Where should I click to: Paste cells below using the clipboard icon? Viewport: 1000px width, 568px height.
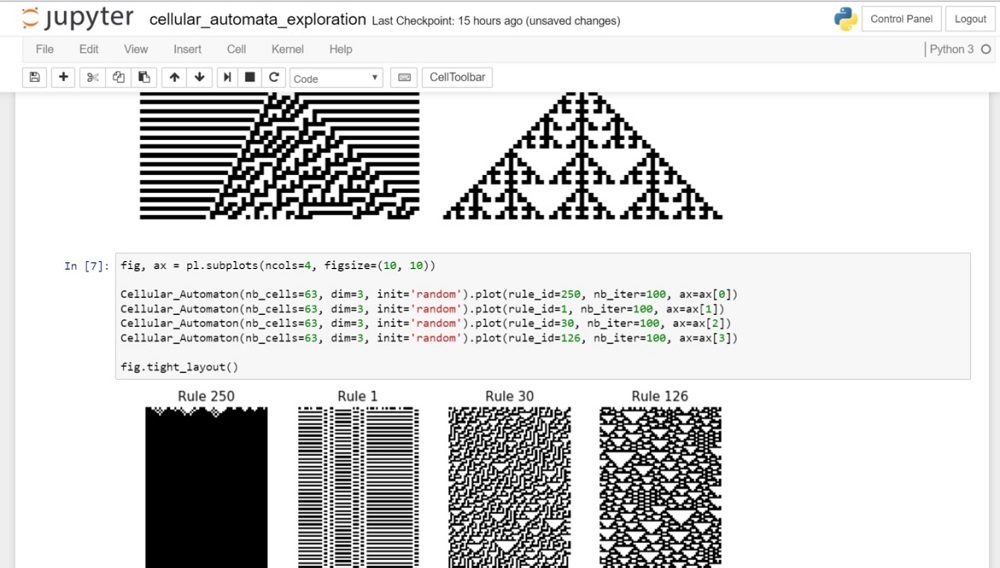(144, 77)
